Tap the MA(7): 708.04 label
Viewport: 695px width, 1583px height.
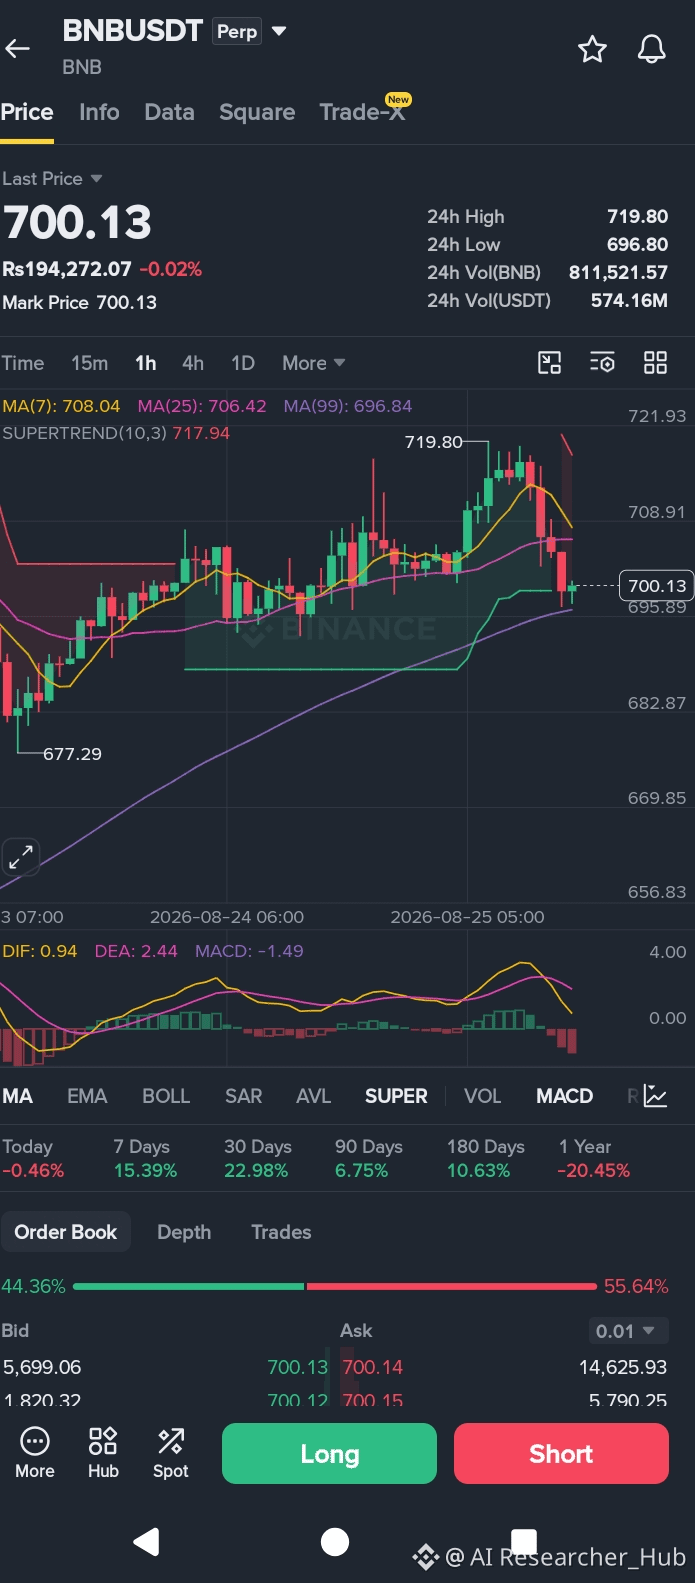click(x=61, y=406)
